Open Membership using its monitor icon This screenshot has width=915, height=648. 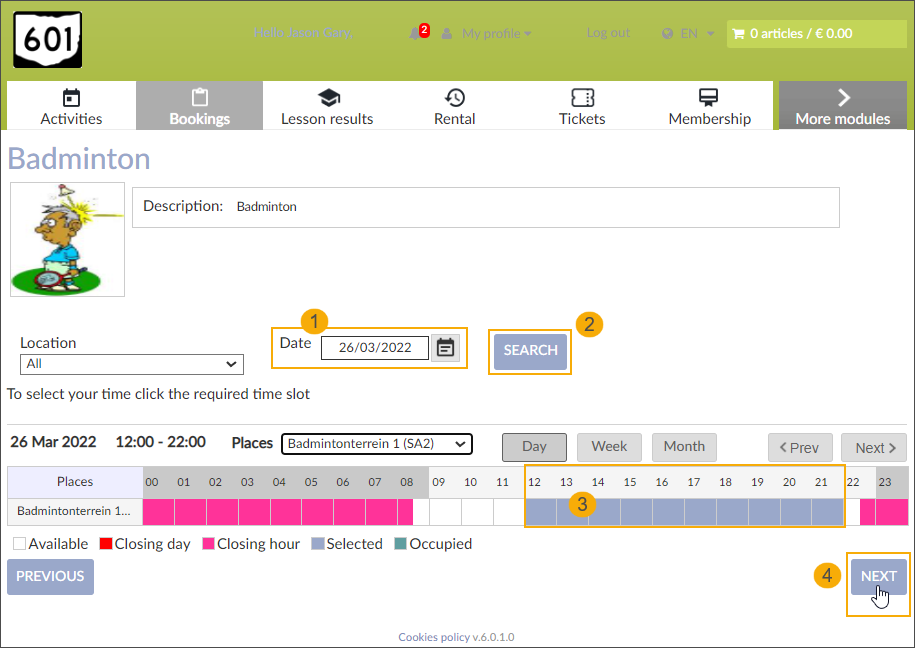click(x=709, y=98)
